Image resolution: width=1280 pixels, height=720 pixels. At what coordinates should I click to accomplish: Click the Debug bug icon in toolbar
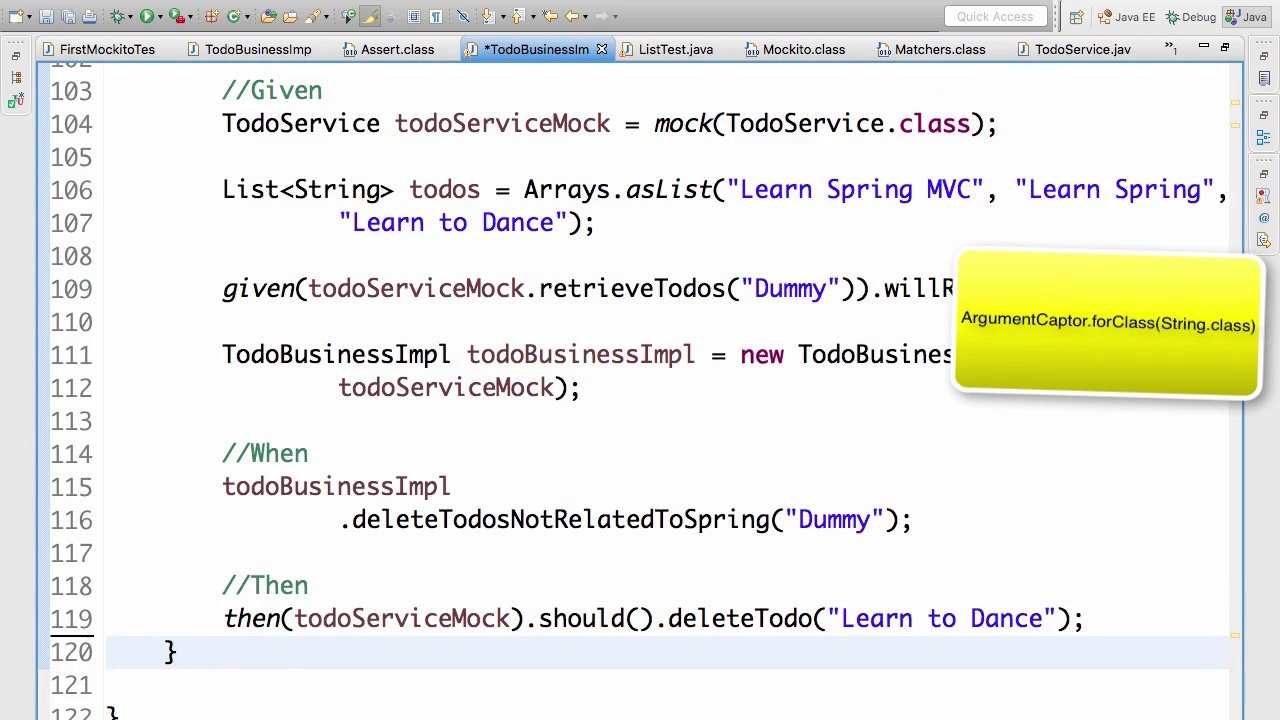click(x=117, y=16)
